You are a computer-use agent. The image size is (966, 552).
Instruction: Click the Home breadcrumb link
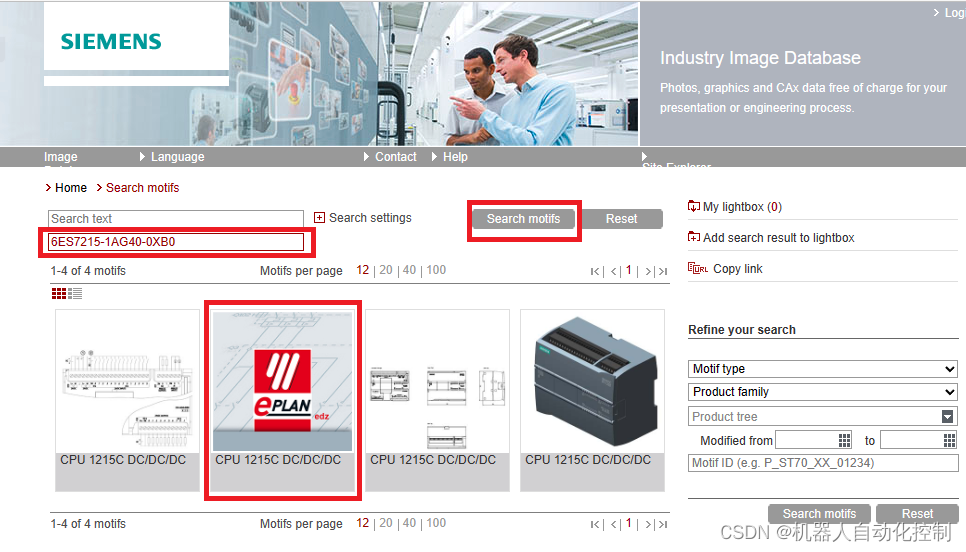click(x=71, y=188)
